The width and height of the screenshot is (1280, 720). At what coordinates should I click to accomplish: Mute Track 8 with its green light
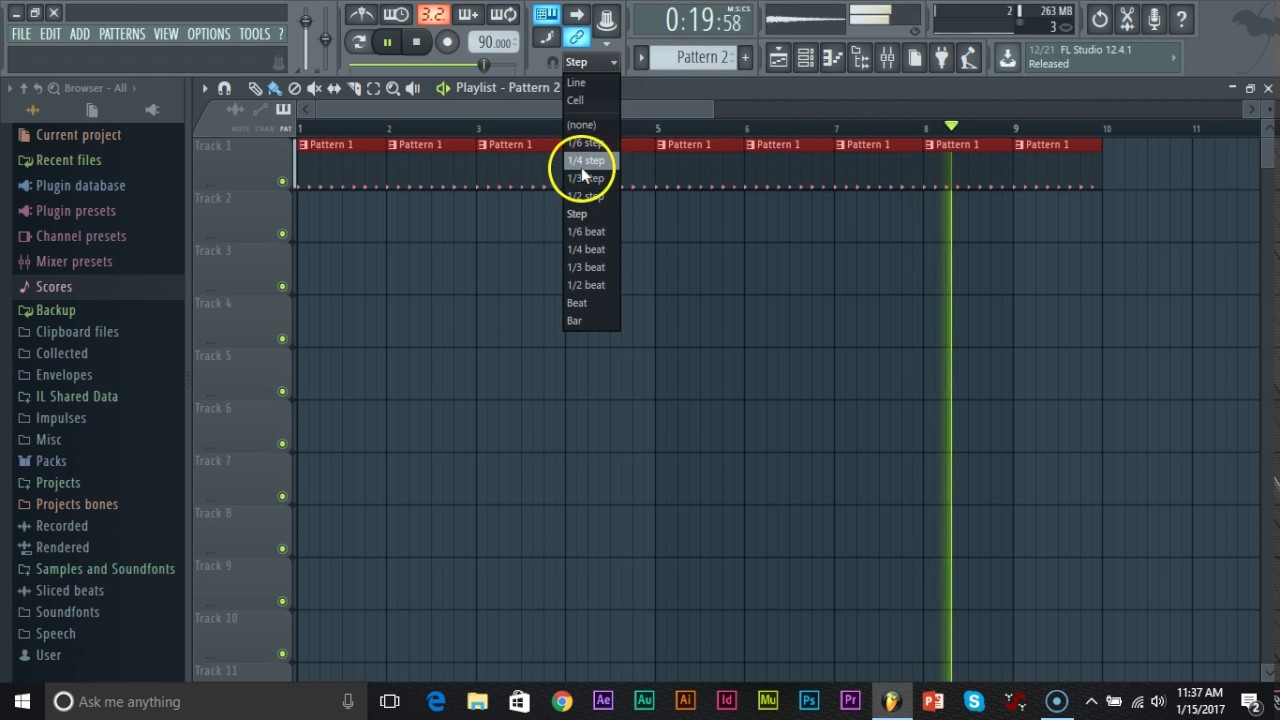(282, 549)
